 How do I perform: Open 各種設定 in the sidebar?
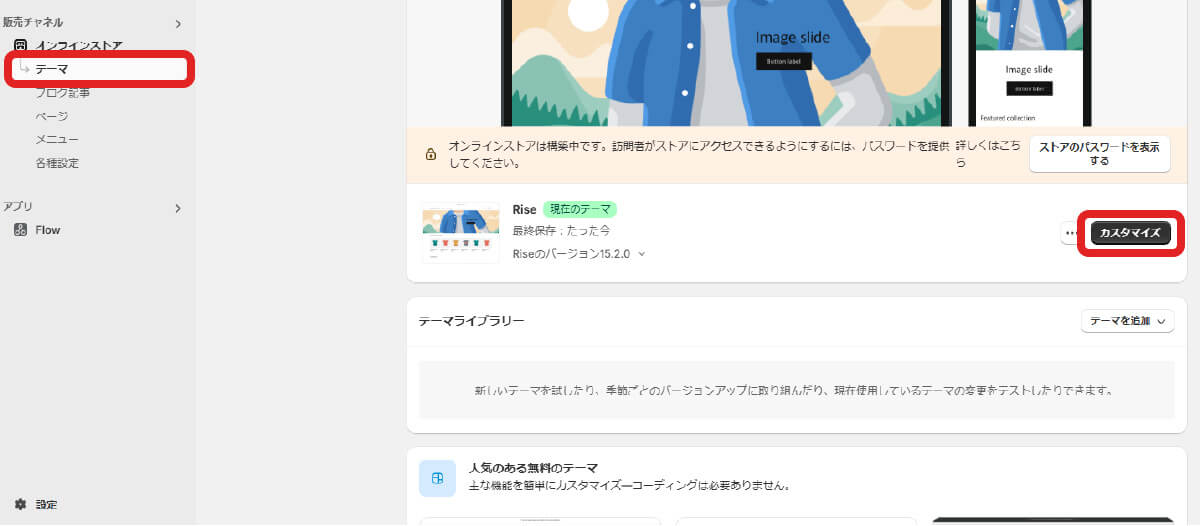[x=57, y=163]
